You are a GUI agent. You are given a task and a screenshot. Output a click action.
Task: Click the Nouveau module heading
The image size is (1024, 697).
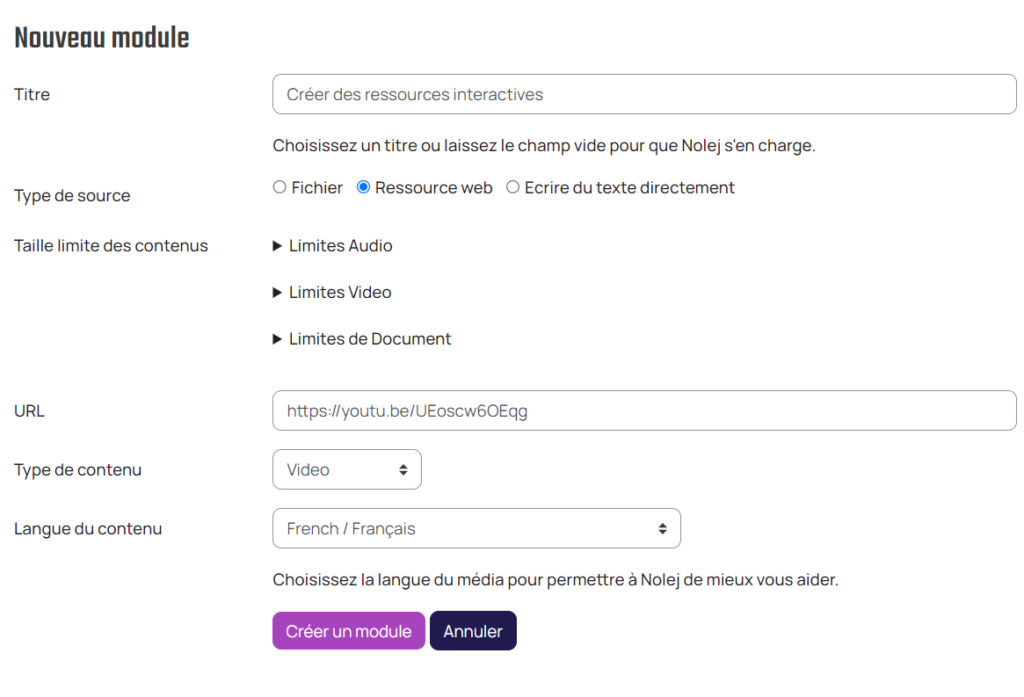102,38
